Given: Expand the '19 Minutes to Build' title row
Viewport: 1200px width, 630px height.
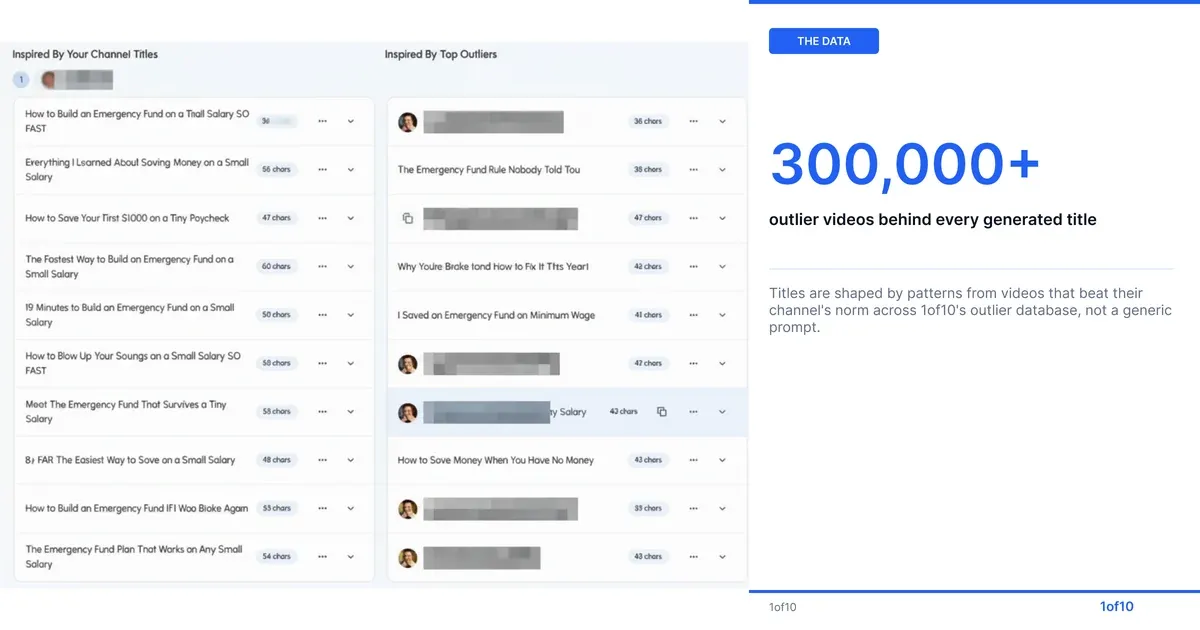Looking at the screenshot, I should (351, 315).
